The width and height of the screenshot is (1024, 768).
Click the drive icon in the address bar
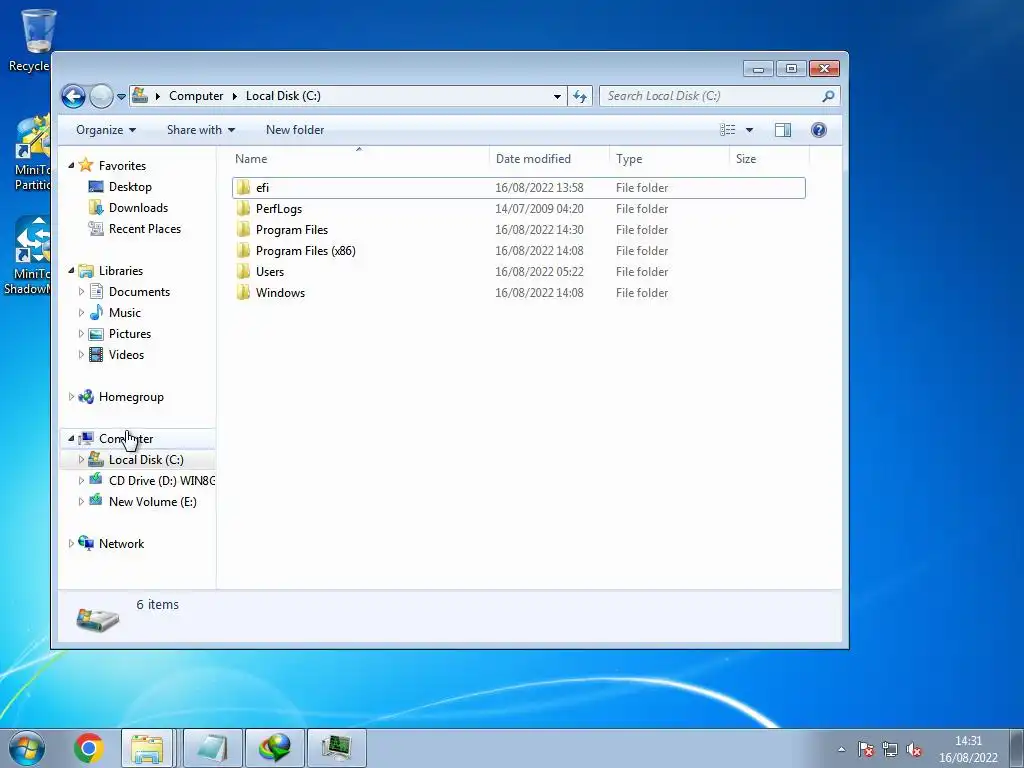point(140,95)
